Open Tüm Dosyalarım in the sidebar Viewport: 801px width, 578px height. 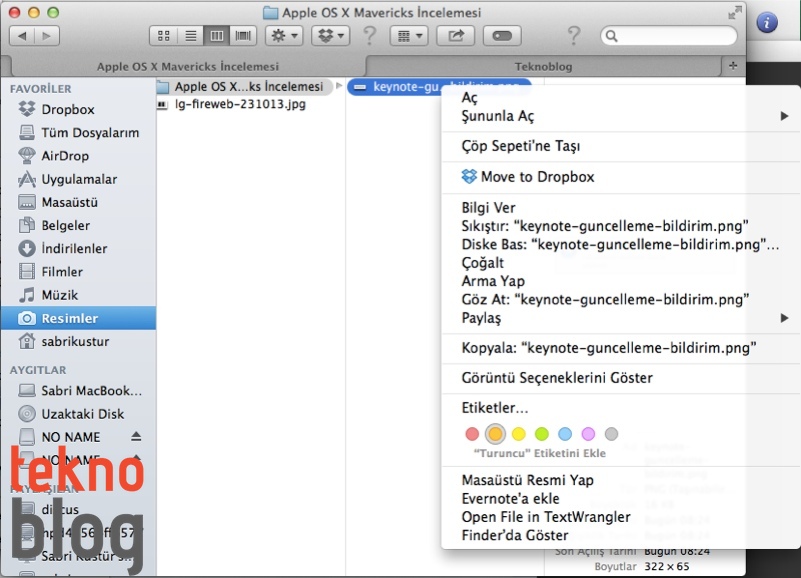(x=79, y=132)
